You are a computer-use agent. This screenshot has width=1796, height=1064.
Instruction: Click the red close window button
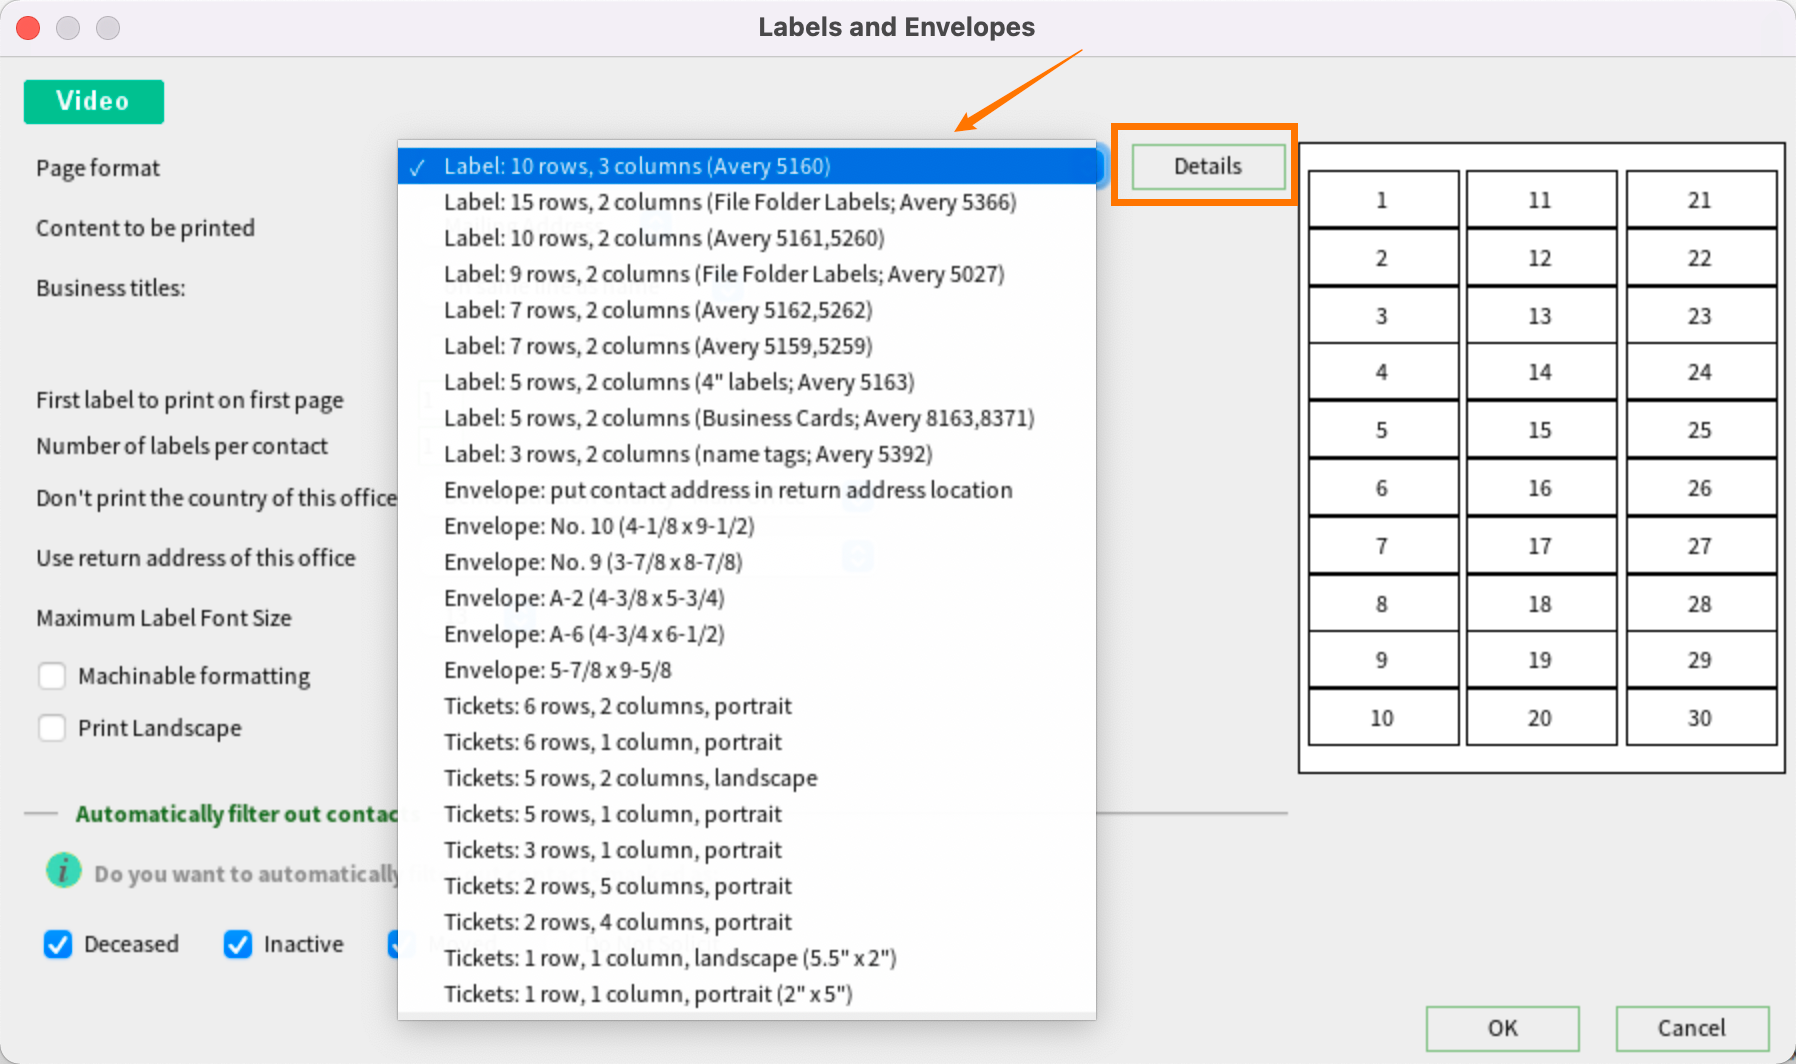pyautogui.click(x=28, y=28)
